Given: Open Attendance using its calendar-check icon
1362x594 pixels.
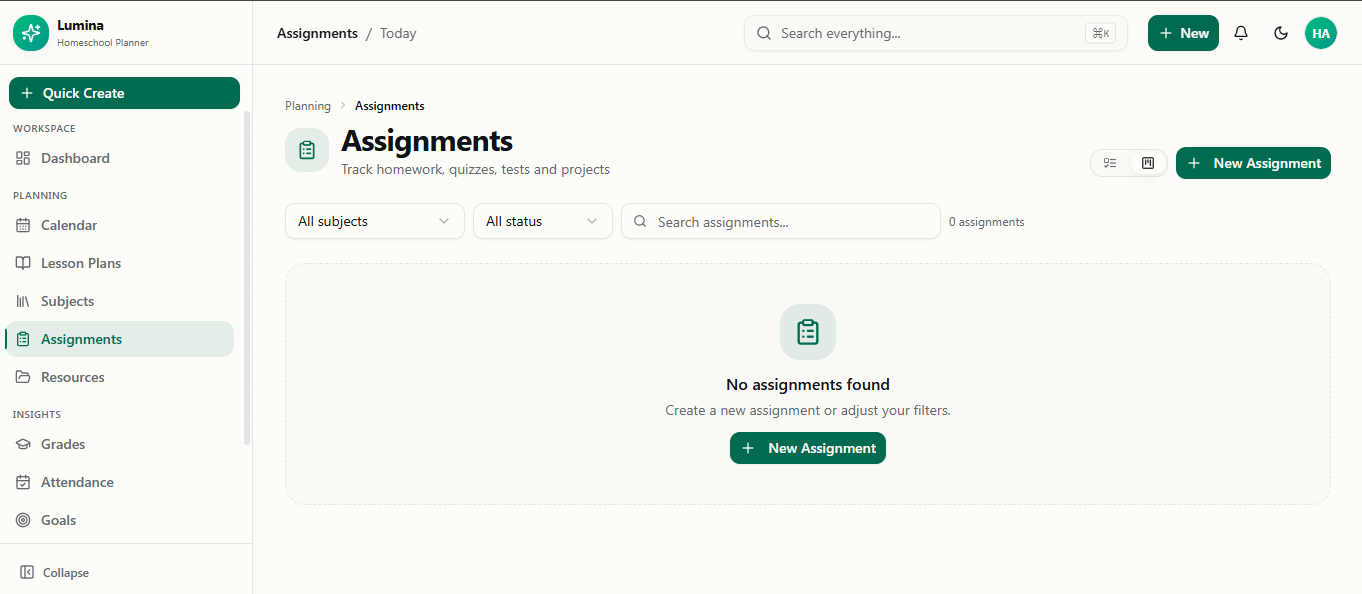Looking at the screenshot, I should coord(23,482).
